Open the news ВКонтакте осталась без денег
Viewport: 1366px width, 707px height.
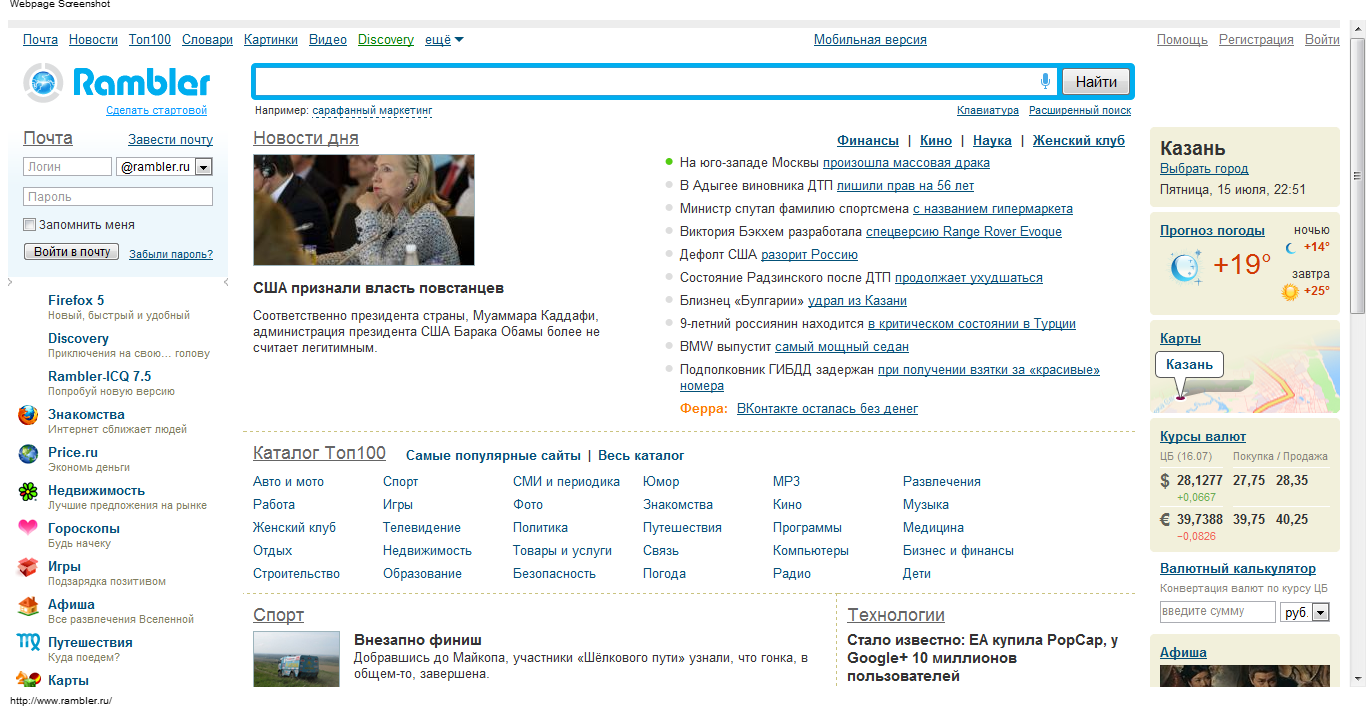[827, 409]
